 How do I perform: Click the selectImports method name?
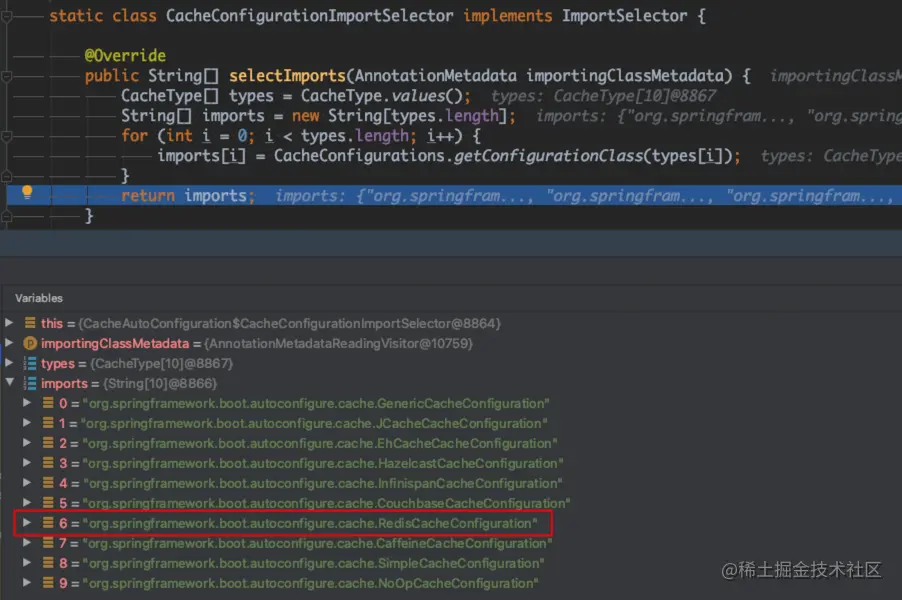tap(287, 76)
